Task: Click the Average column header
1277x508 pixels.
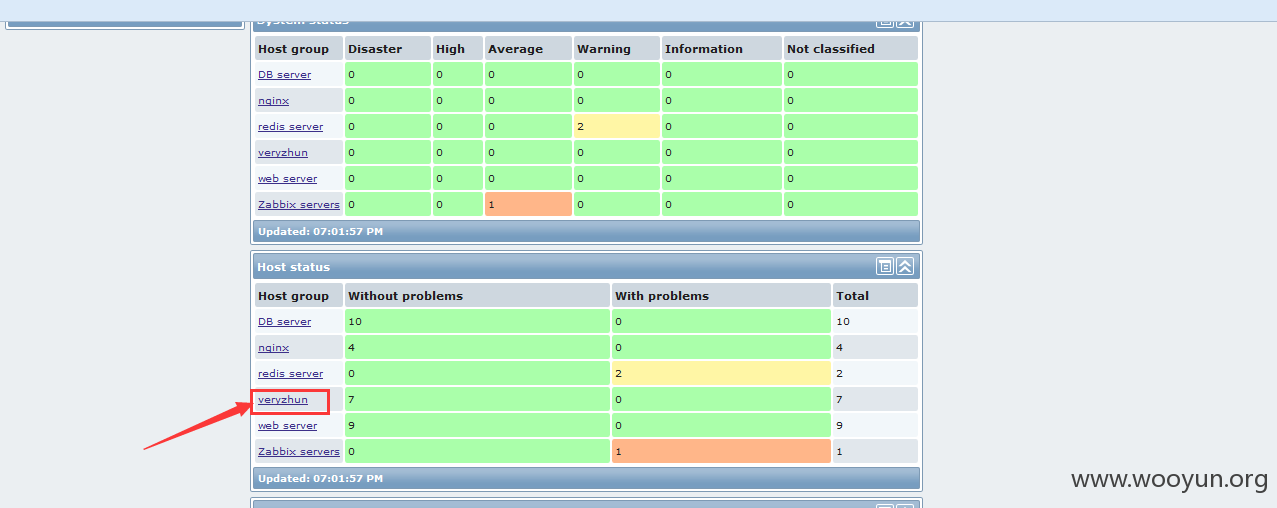Action: pos(528,48)
